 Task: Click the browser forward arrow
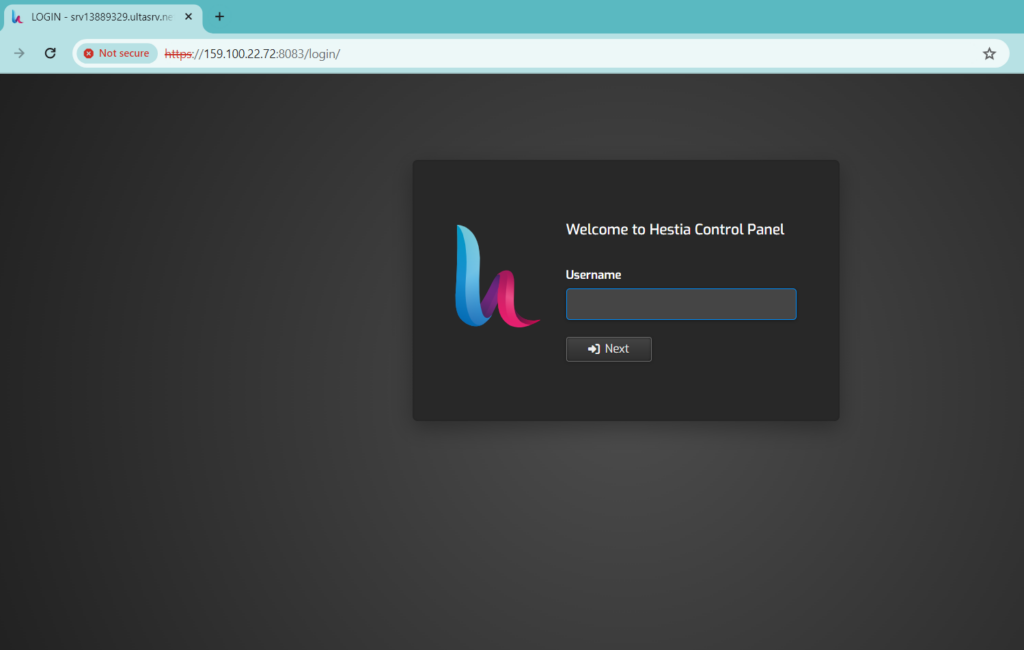tap(20, 54)
